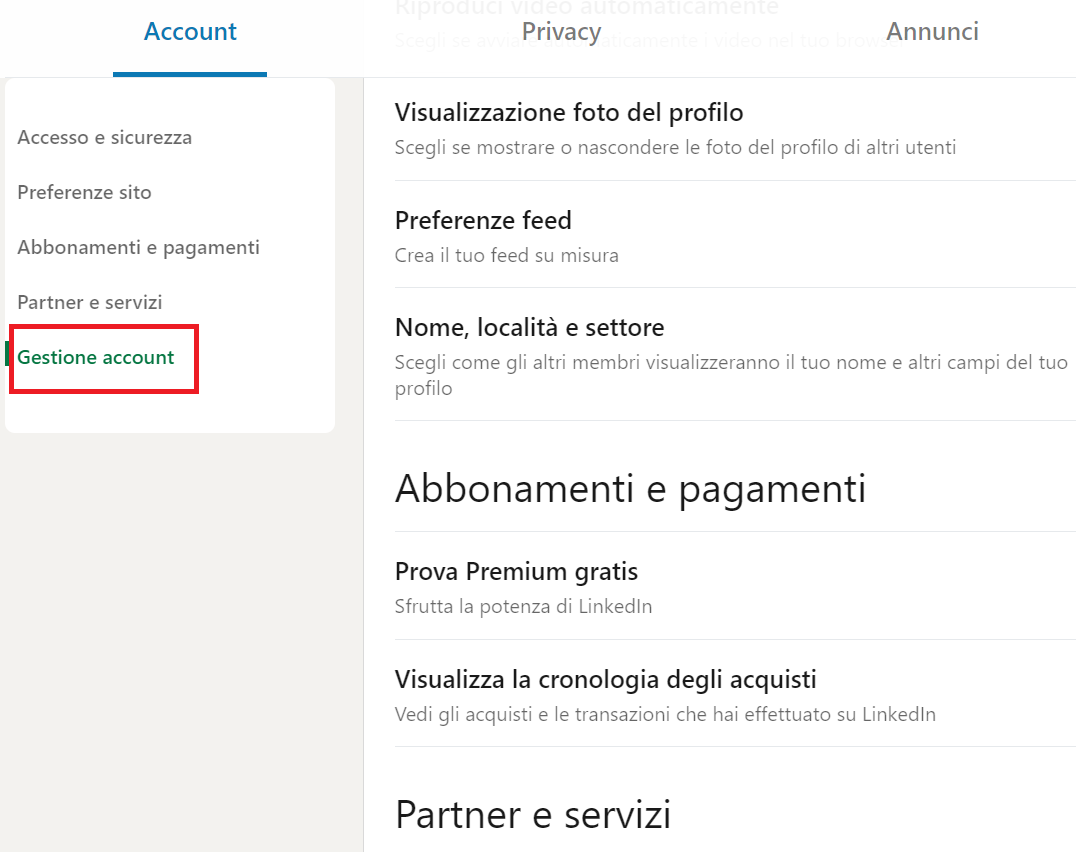
Task: Click the 'Scegli se mostrare o nascondere' description
Action: point(675,148)
